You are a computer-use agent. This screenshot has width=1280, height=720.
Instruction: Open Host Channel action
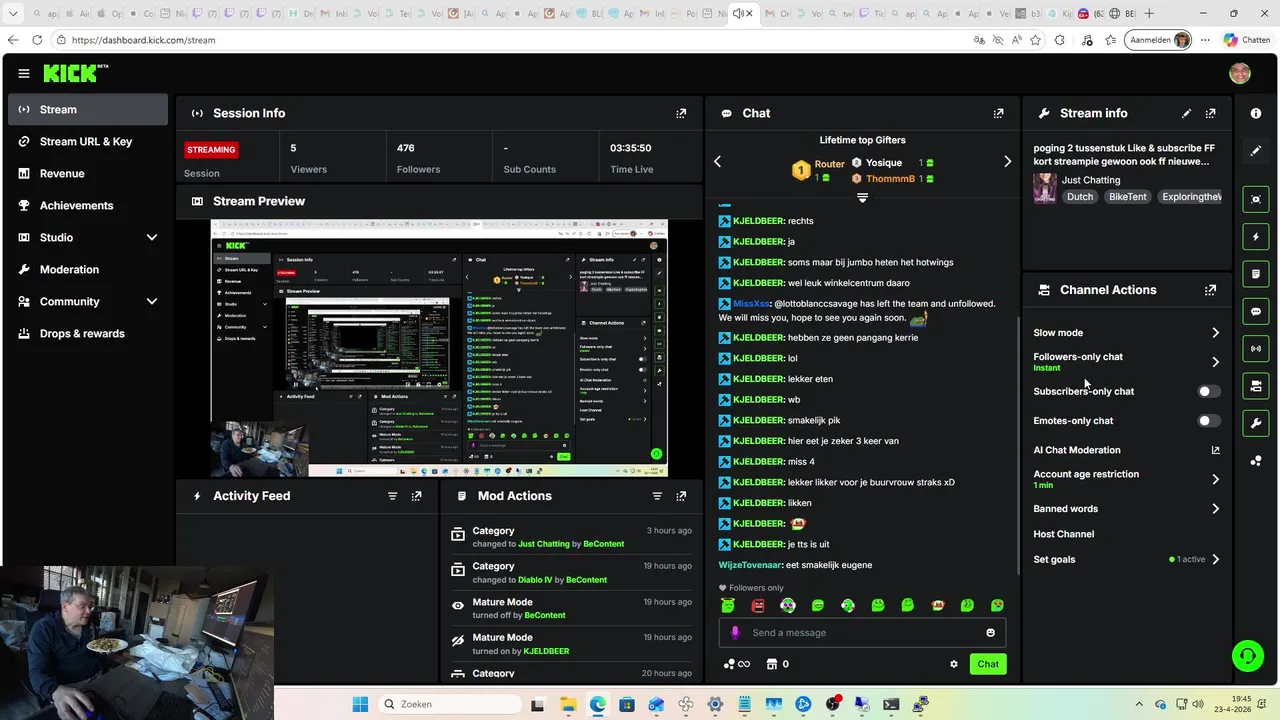1063,534
